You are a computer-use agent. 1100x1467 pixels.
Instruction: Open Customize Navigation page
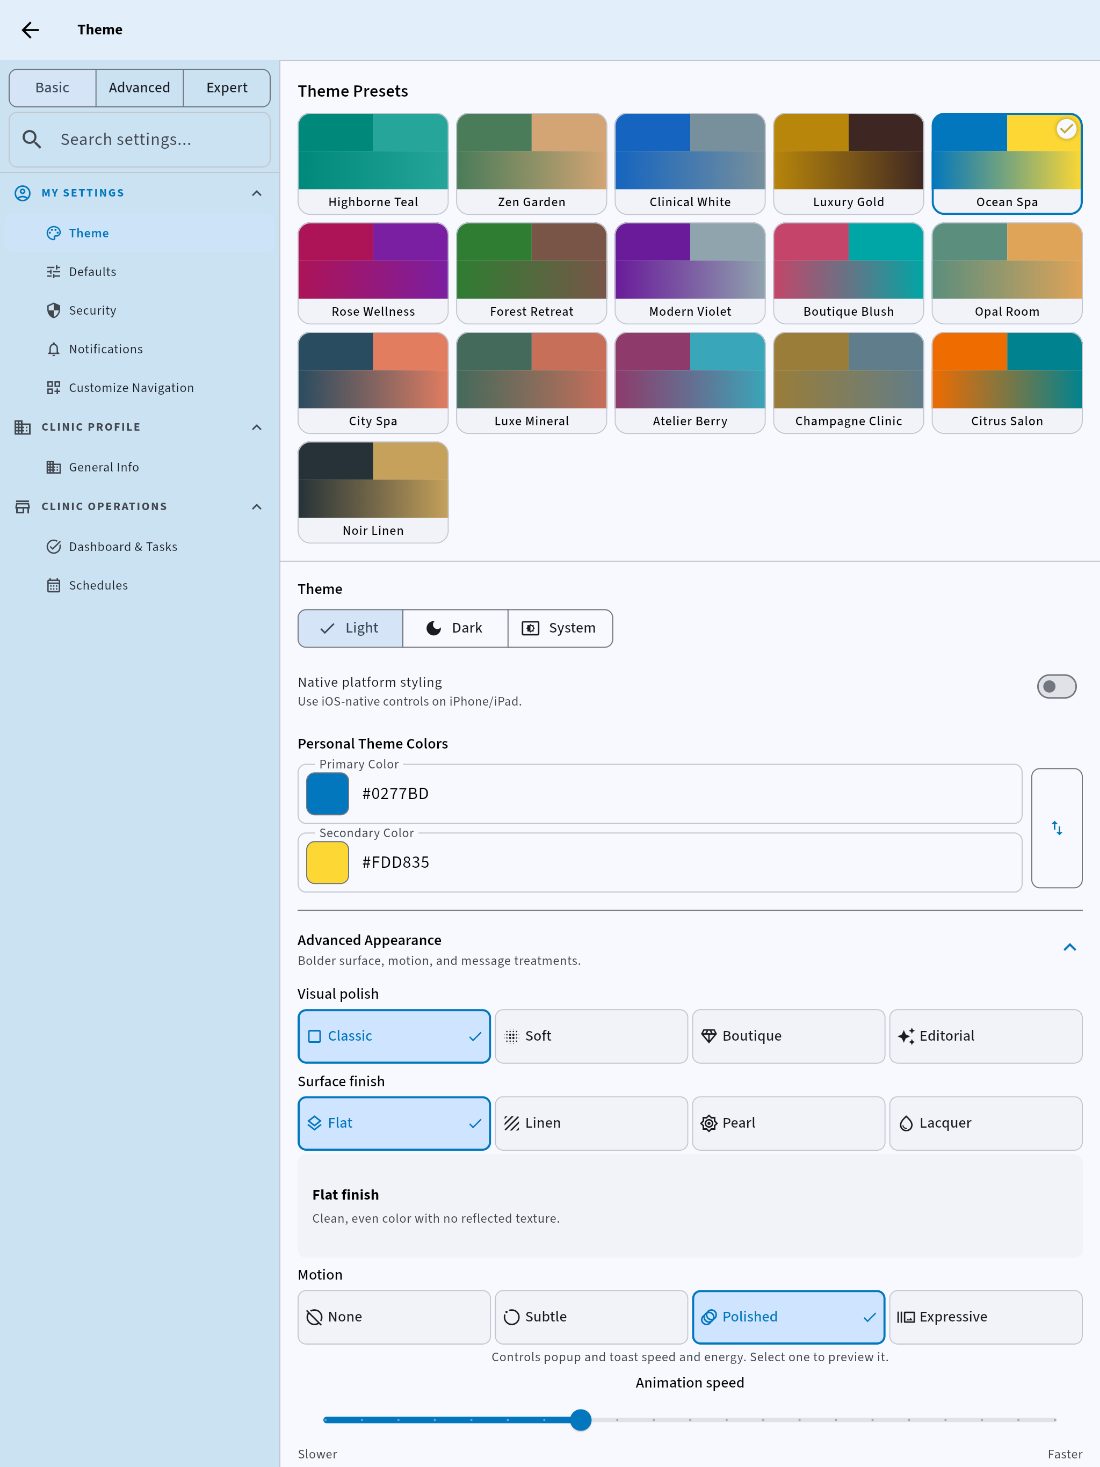point(140,388)
